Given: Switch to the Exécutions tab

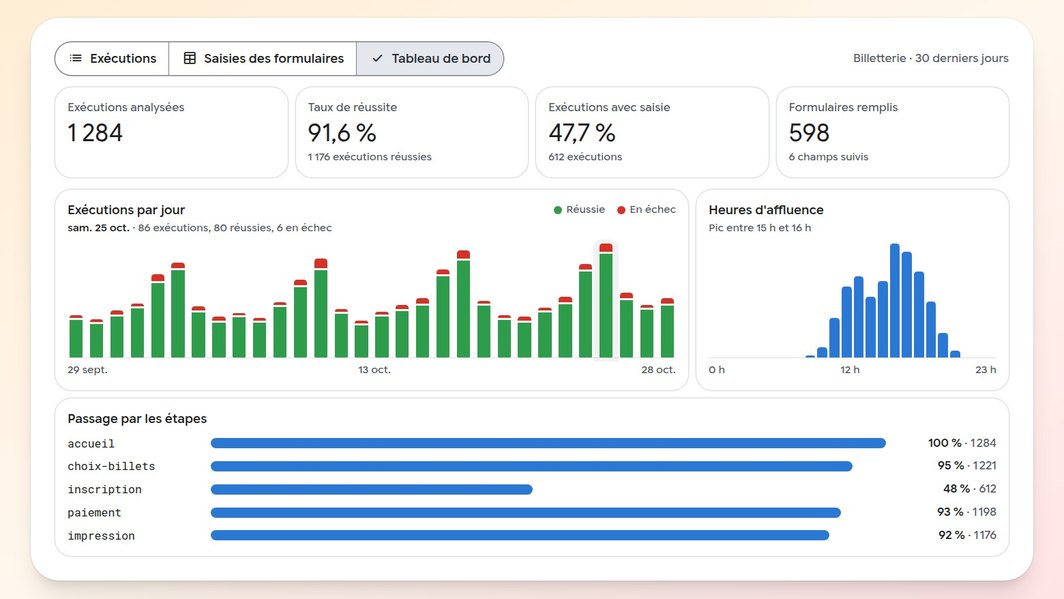Looking at the screenshot, I should point(112,58).
